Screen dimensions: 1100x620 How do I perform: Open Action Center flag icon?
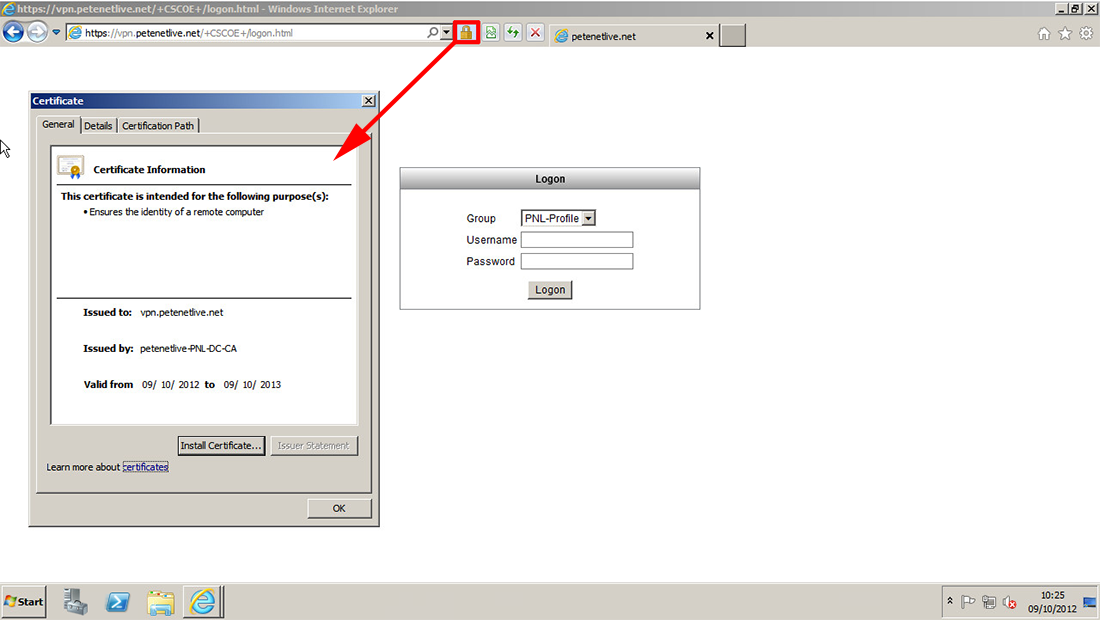968,602
